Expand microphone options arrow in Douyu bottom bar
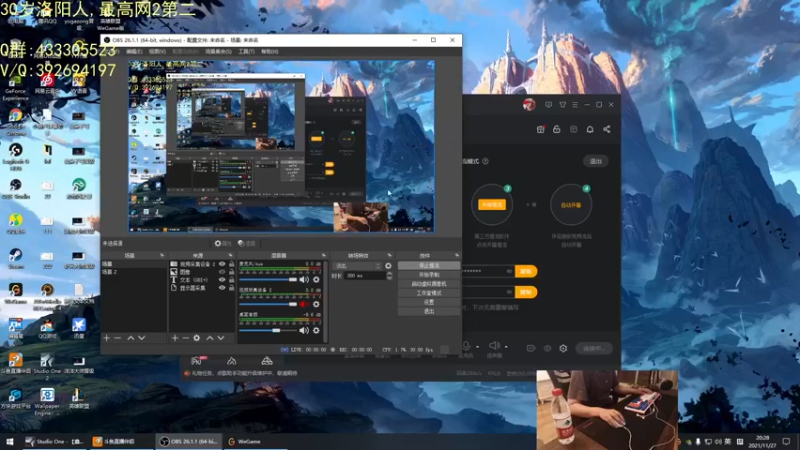800x450 pixels. 477,347
